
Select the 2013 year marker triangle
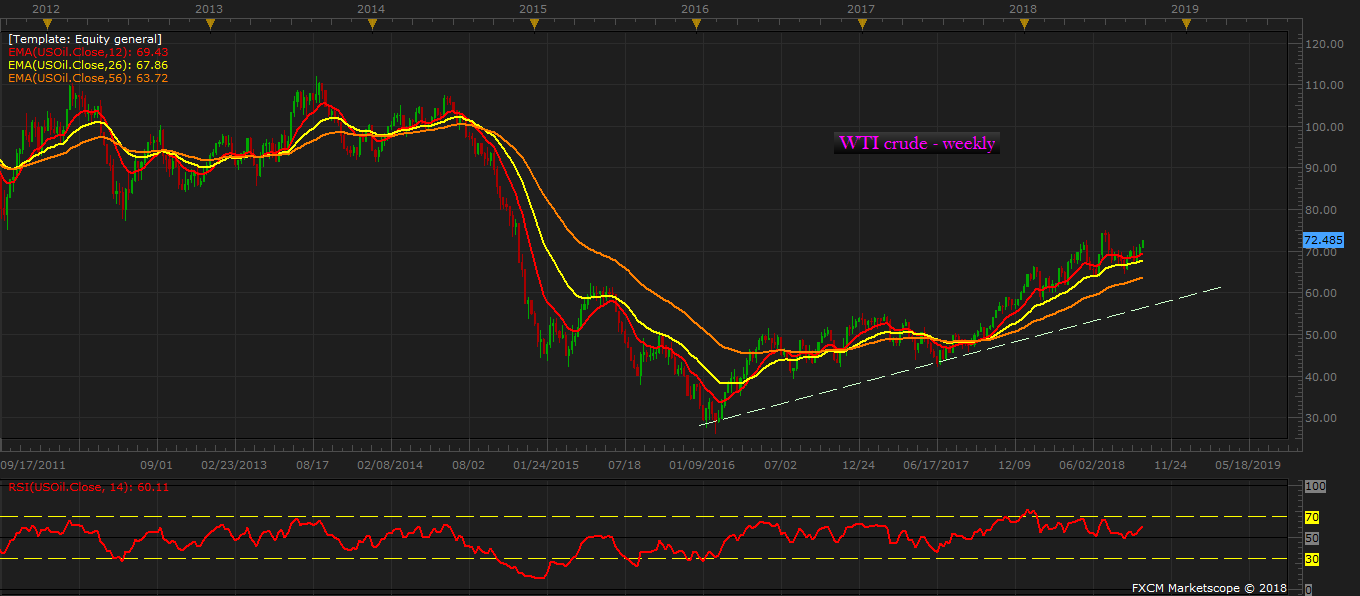[x=209, y=24]
